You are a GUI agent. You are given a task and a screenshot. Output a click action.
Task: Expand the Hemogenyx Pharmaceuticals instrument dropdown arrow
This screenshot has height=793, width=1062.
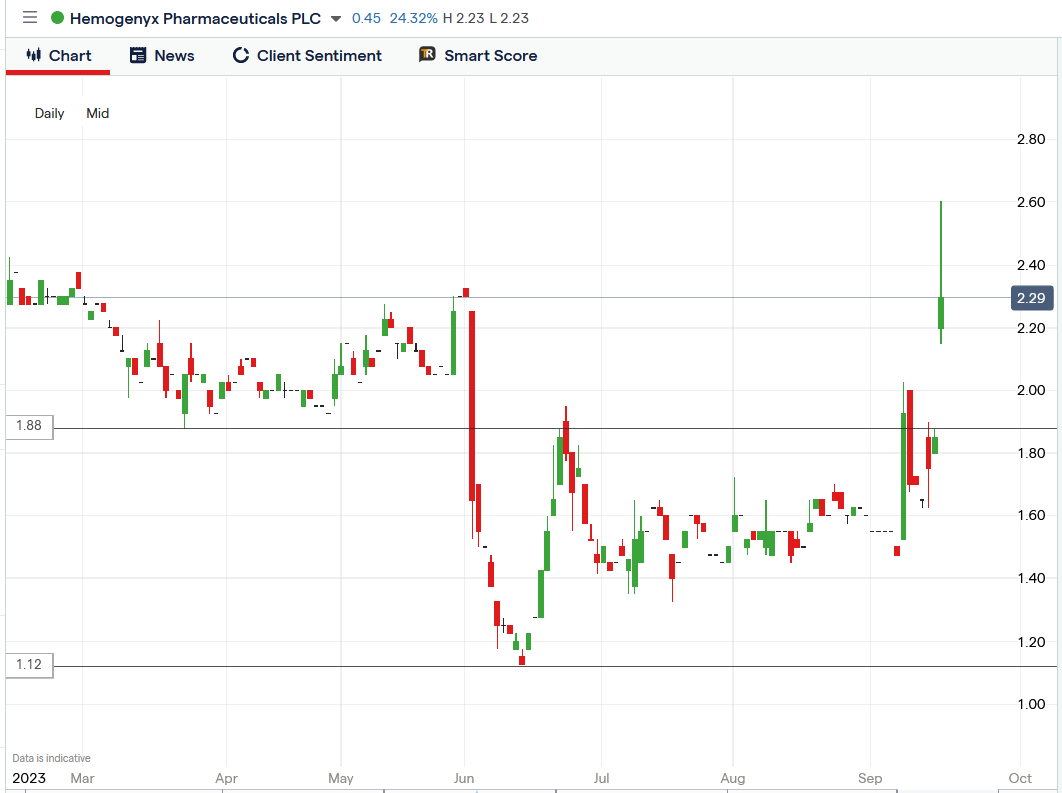click(x=336, y=19)
